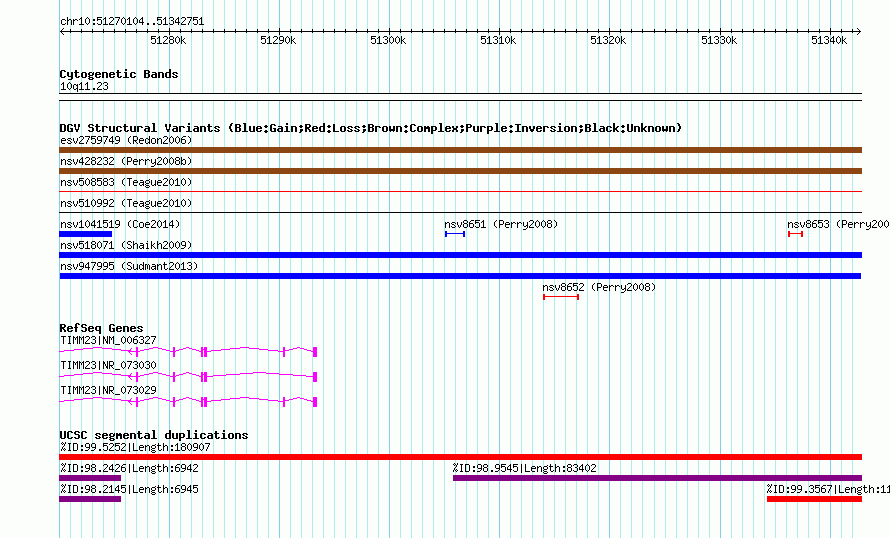Open nsv8651 (Perry2008) label
The width and height of the screenshot is (890, 538).
click(x=501, y=224)
